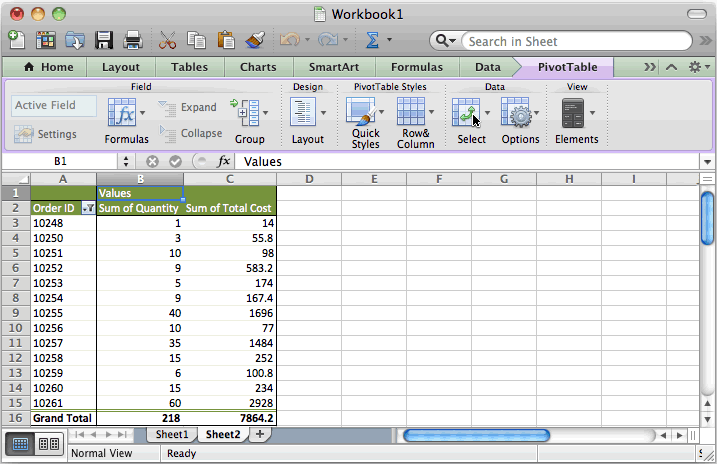Open the Formulas ribbon tab
This screenshot has width=717, height=464.
417,67
